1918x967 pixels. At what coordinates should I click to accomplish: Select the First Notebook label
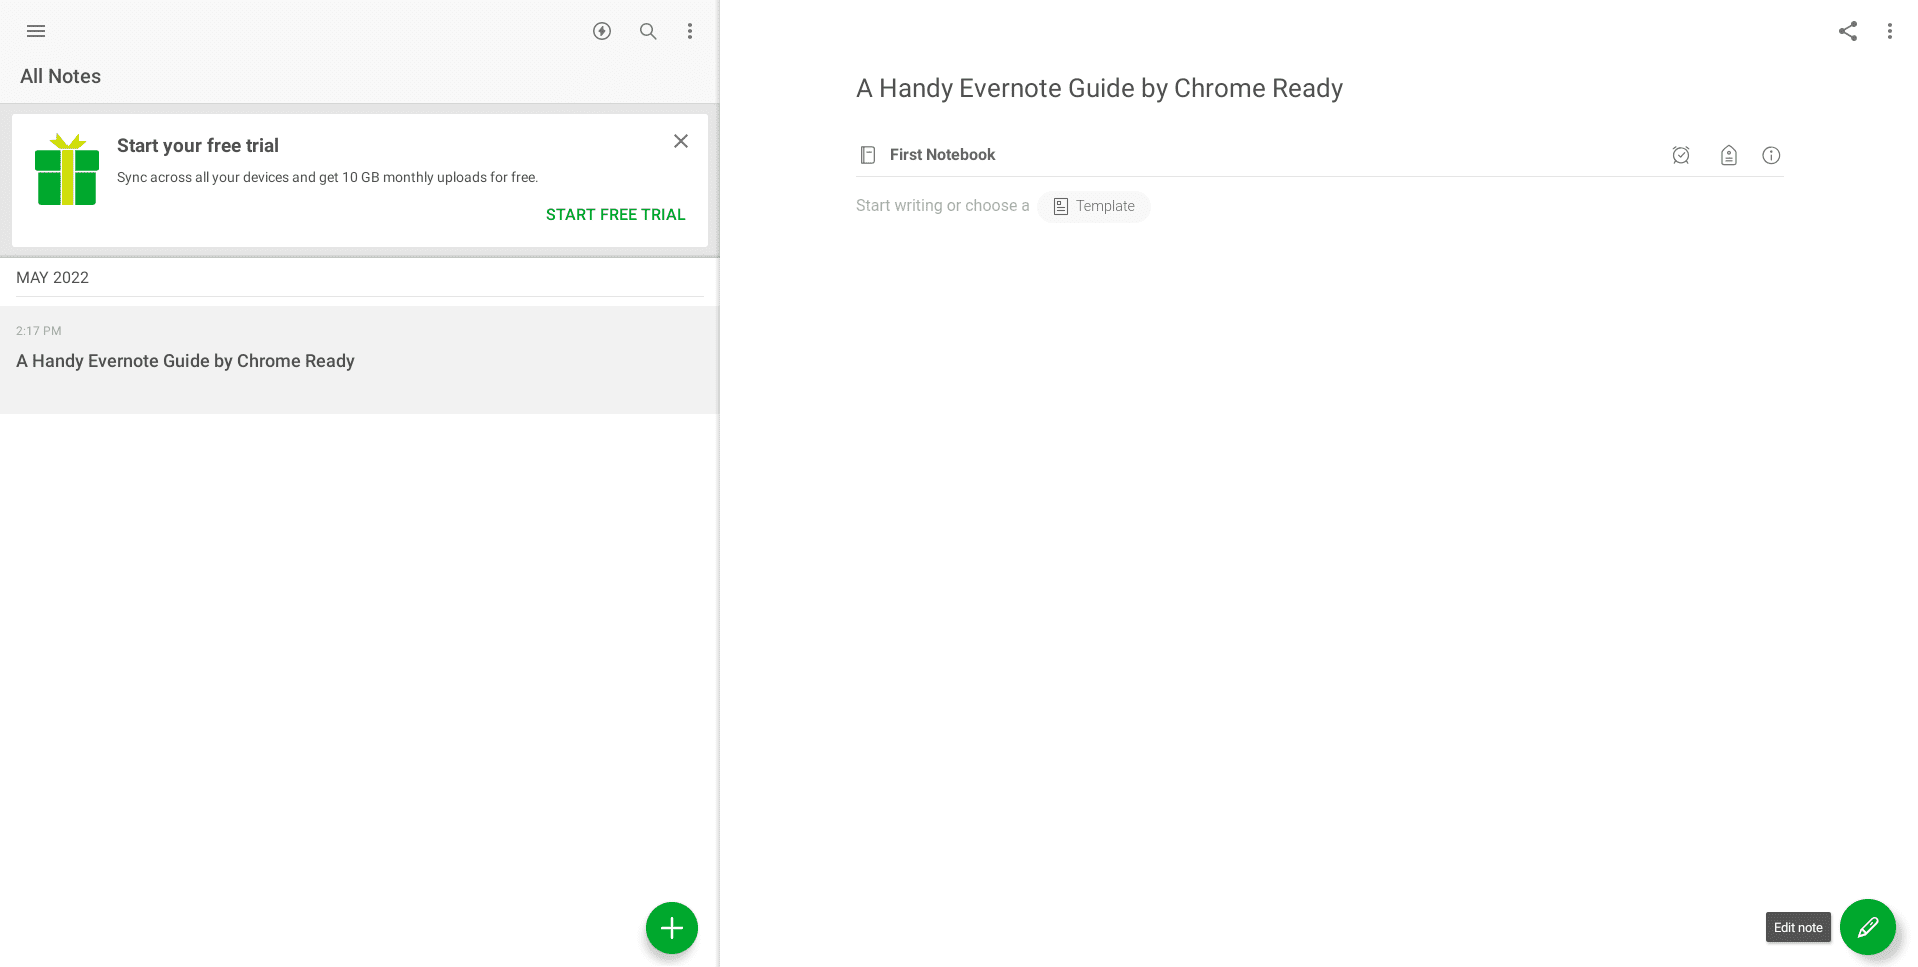[942, 155]
